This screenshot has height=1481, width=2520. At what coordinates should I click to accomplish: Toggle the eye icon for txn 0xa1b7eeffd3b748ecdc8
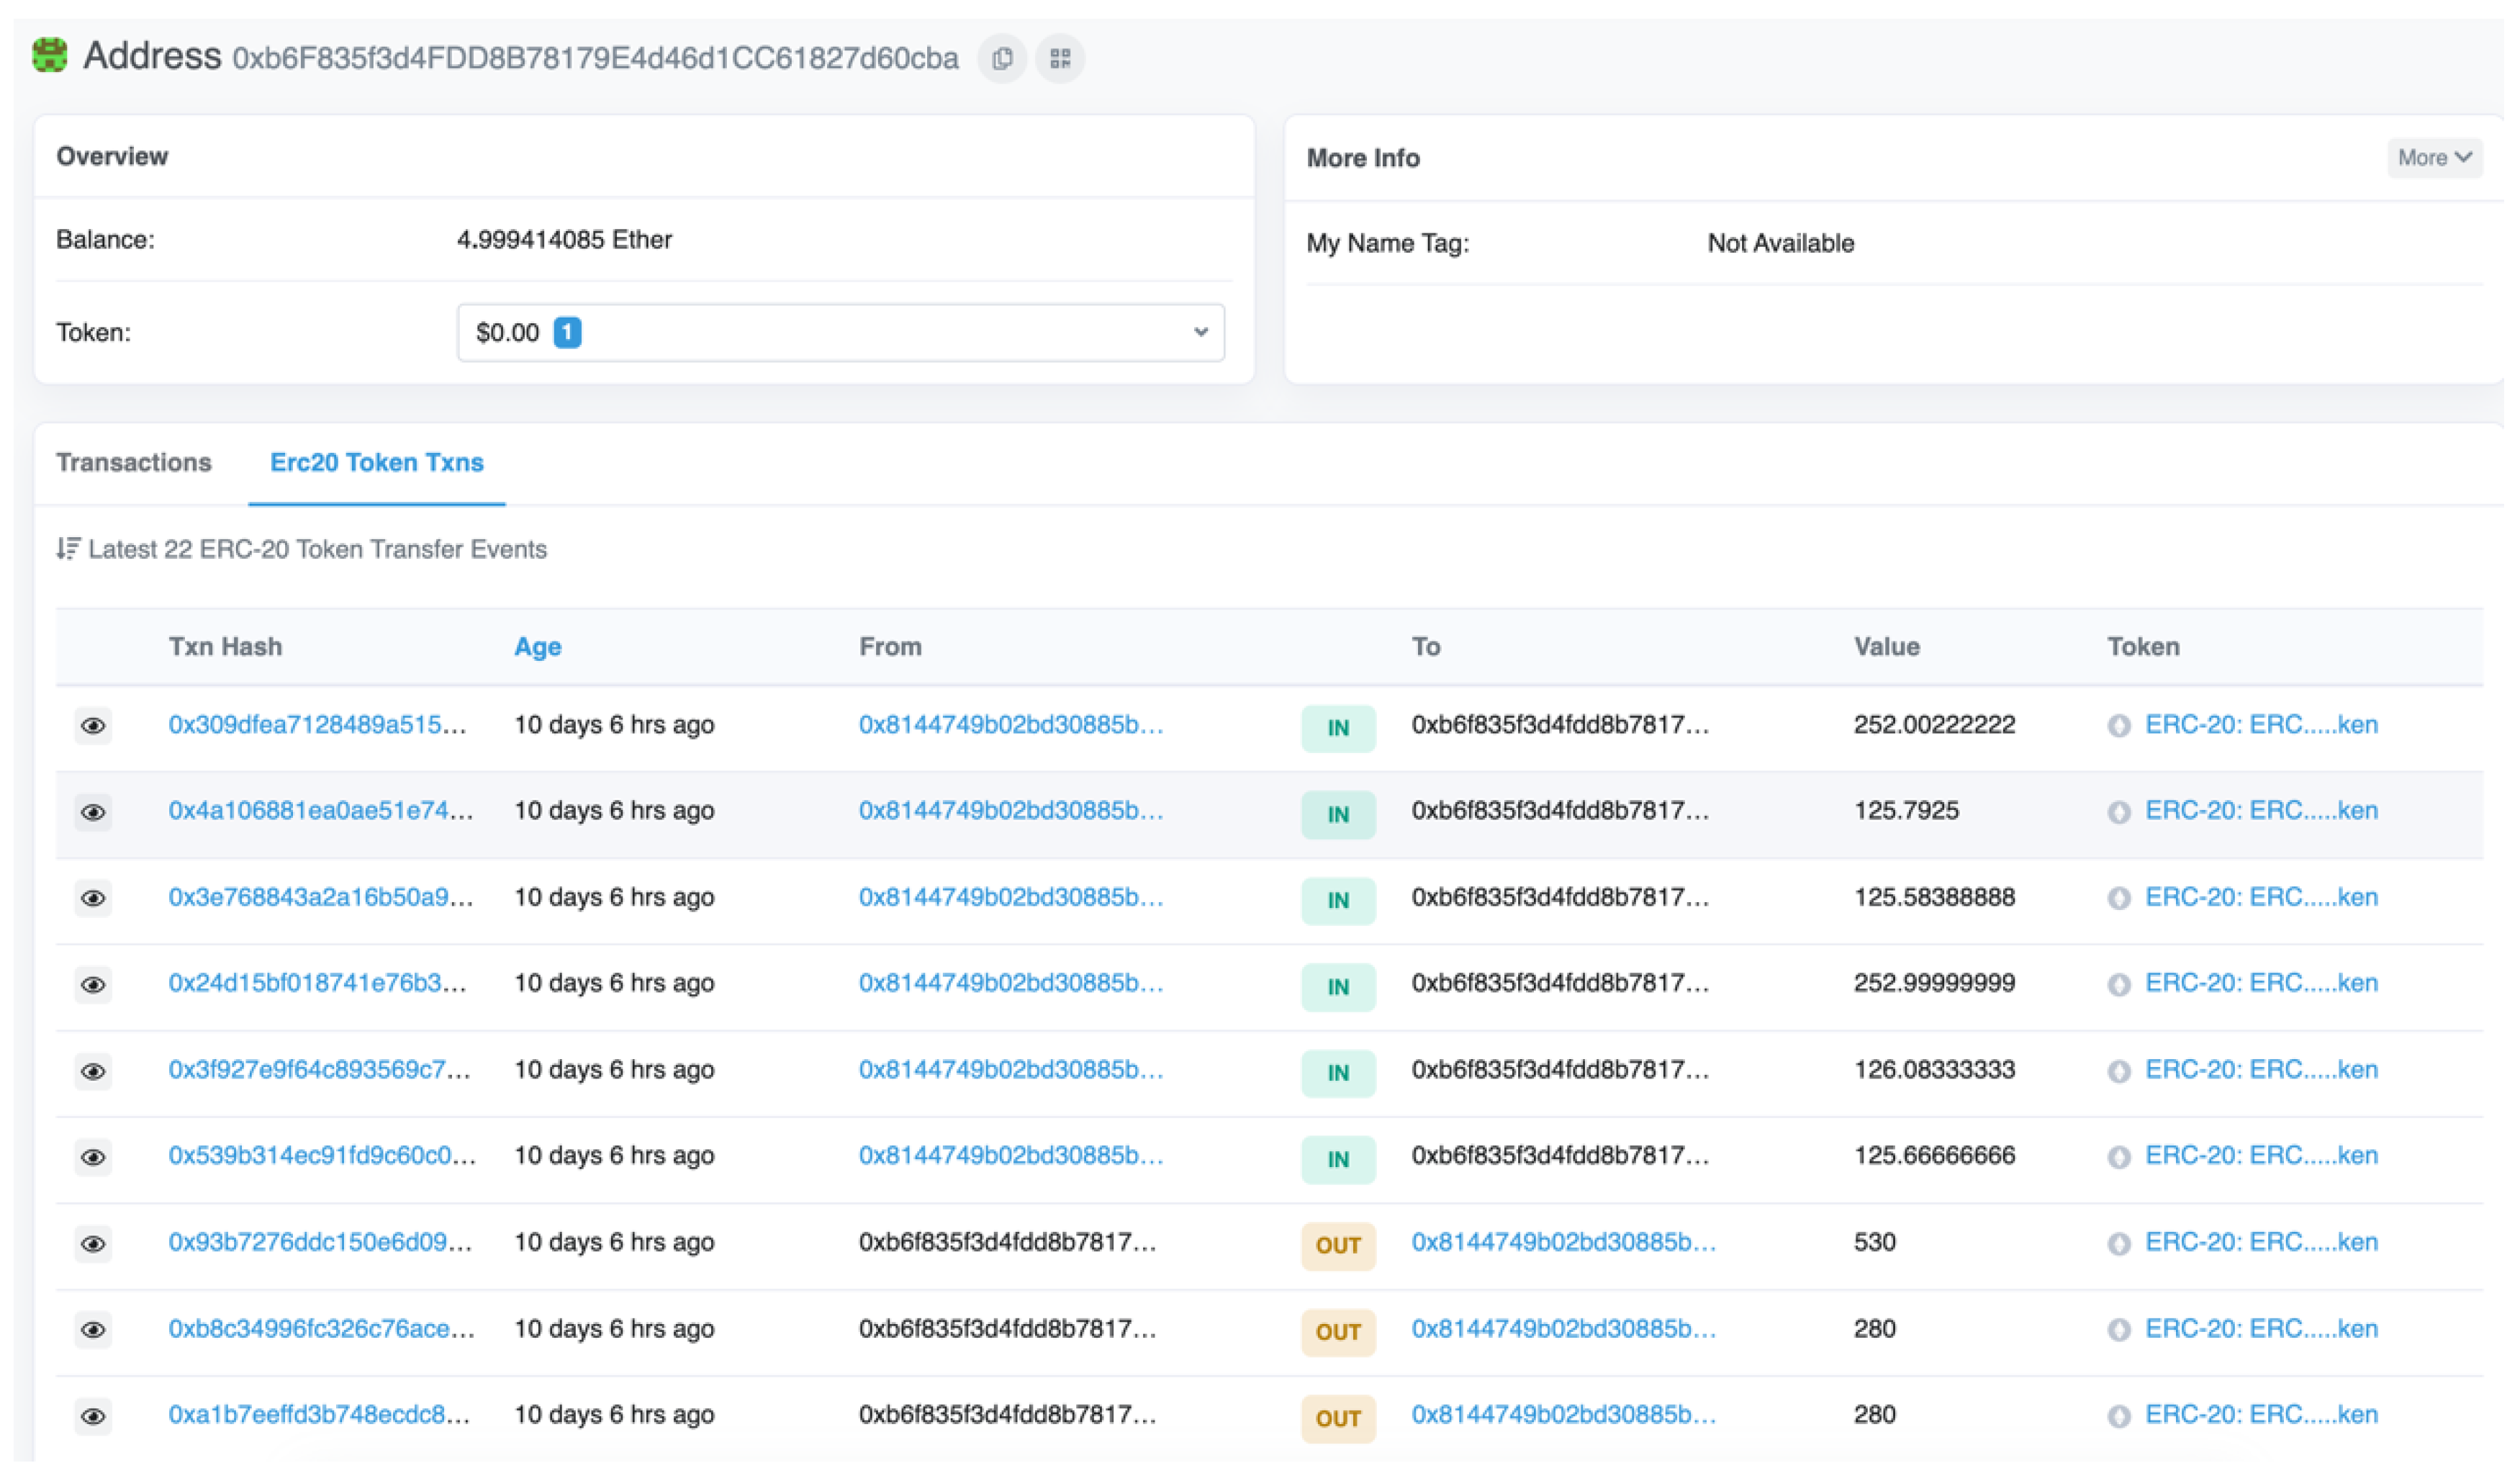pos(93,1416)
